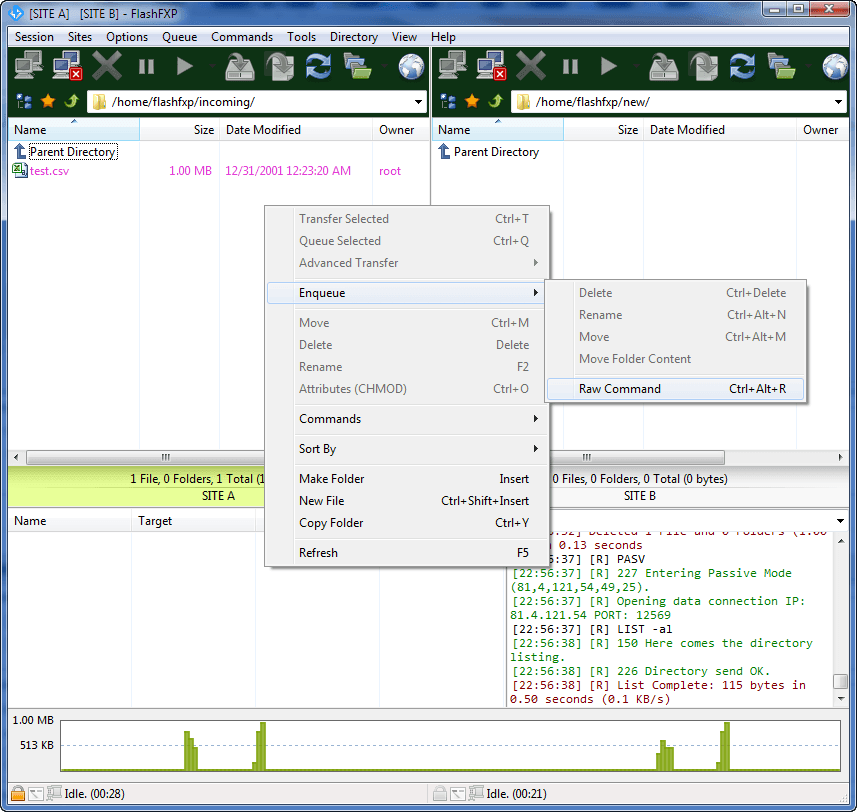Select Parent Directory in the Site A pane
This screenshot has width=857, height=812.
(73, 152)
